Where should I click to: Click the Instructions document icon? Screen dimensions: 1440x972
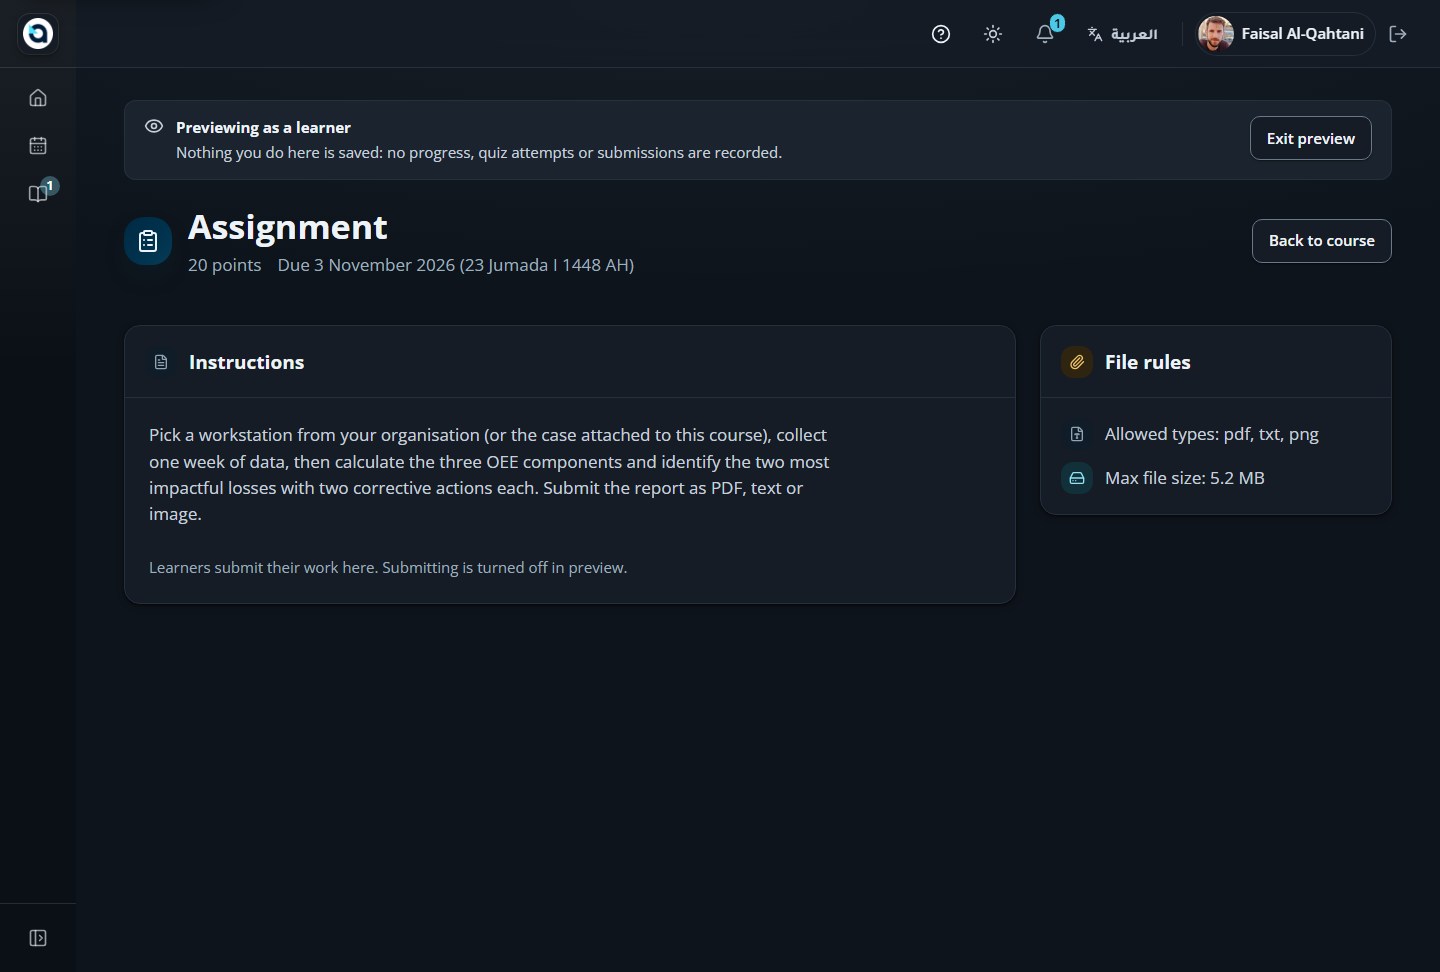pos(161,362)
